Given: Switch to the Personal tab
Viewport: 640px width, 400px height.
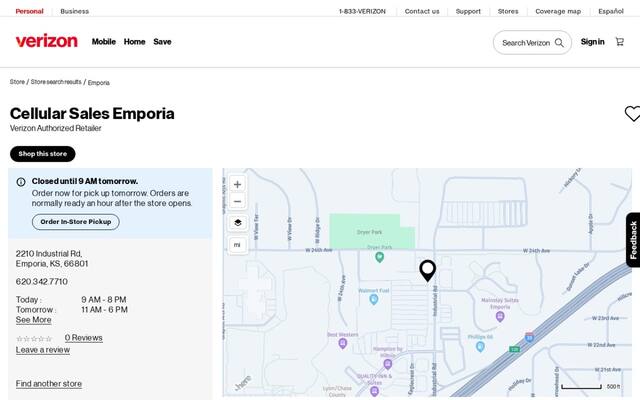Looking at the screenshot, I should [29, 11].
